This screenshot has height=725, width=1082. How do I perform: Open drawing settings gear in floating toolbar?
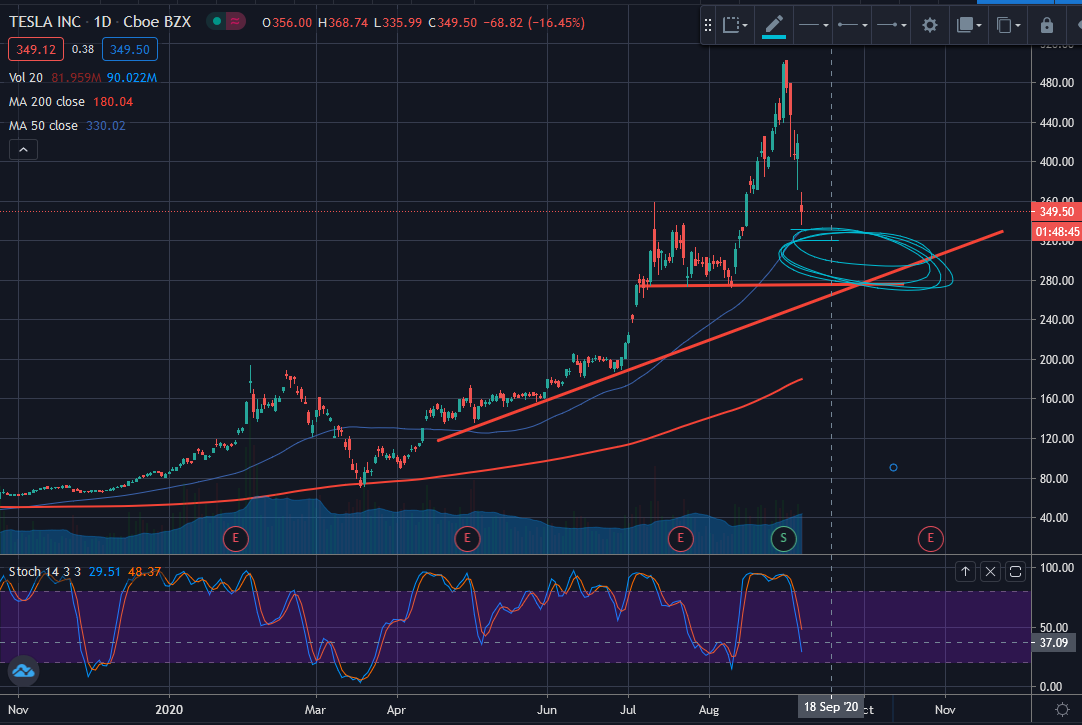930,25
